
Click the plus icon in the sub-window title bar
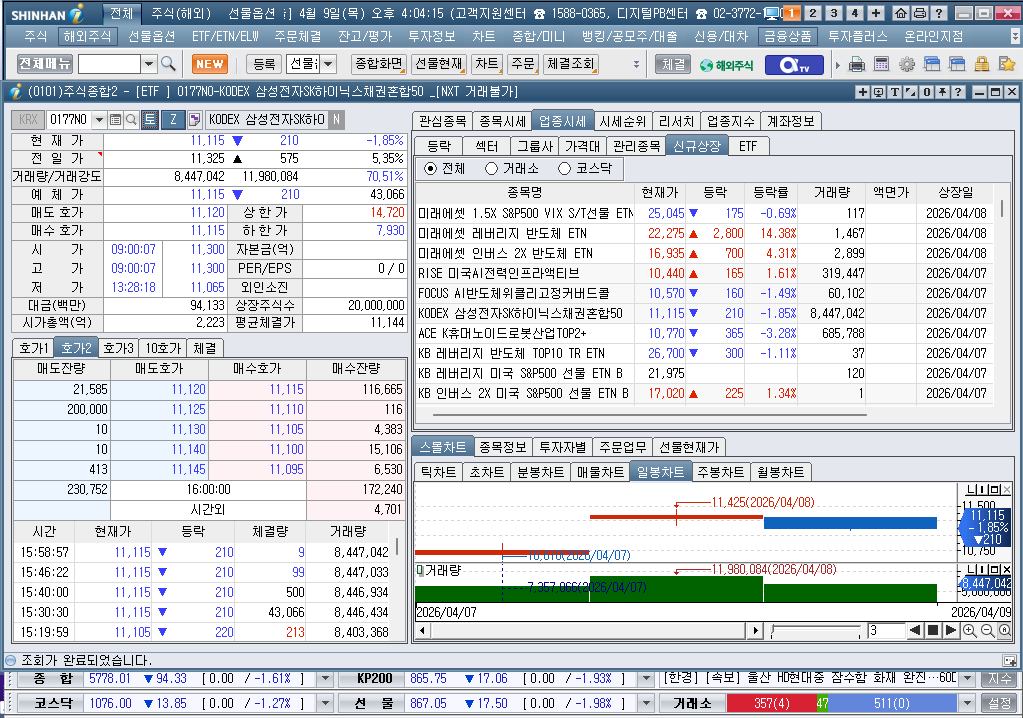click(863, 92)
